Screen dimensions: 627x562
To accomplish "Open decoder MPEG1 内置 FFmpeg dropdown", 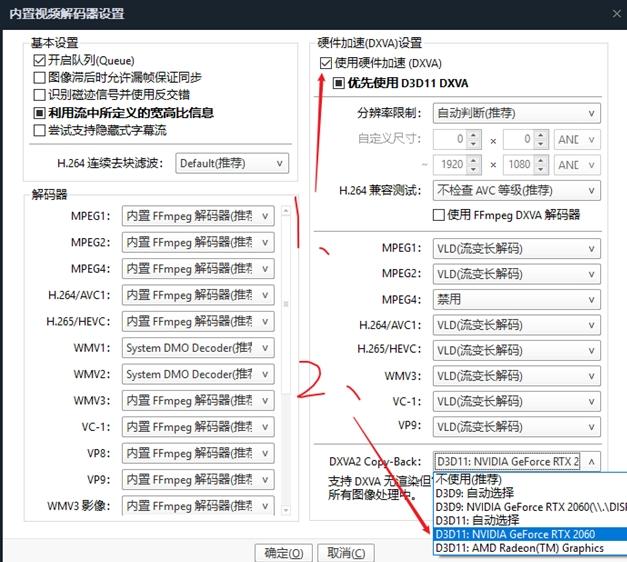I will [x=198, y=216].
